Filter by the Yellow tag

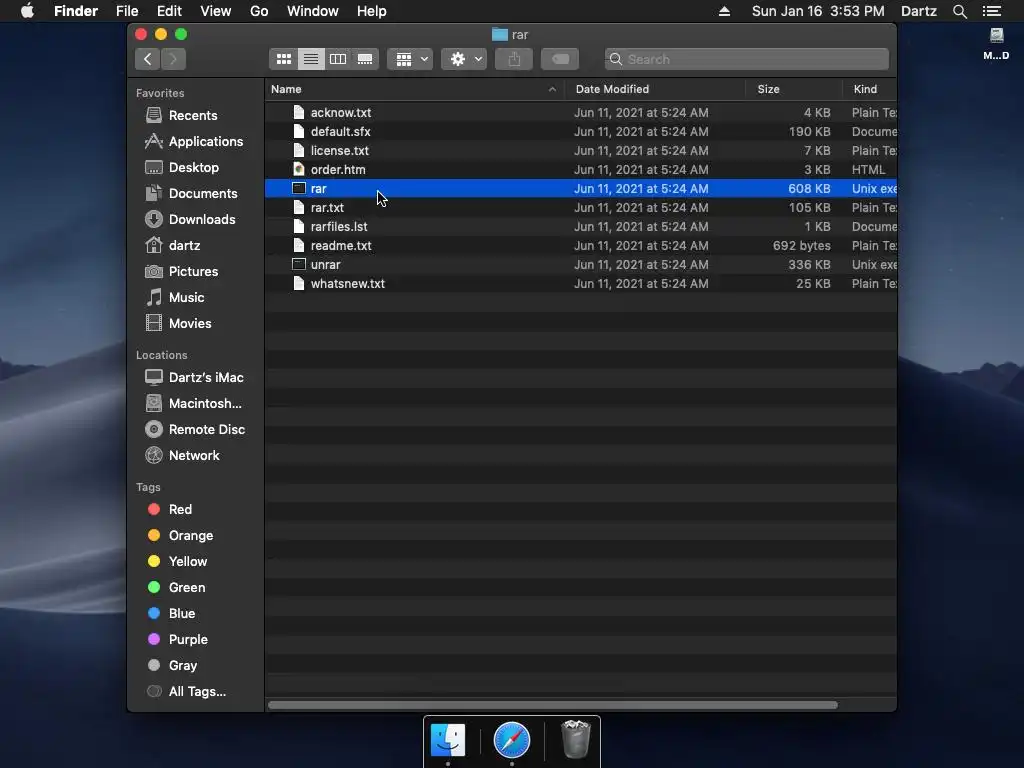click(x=187, y=562)
